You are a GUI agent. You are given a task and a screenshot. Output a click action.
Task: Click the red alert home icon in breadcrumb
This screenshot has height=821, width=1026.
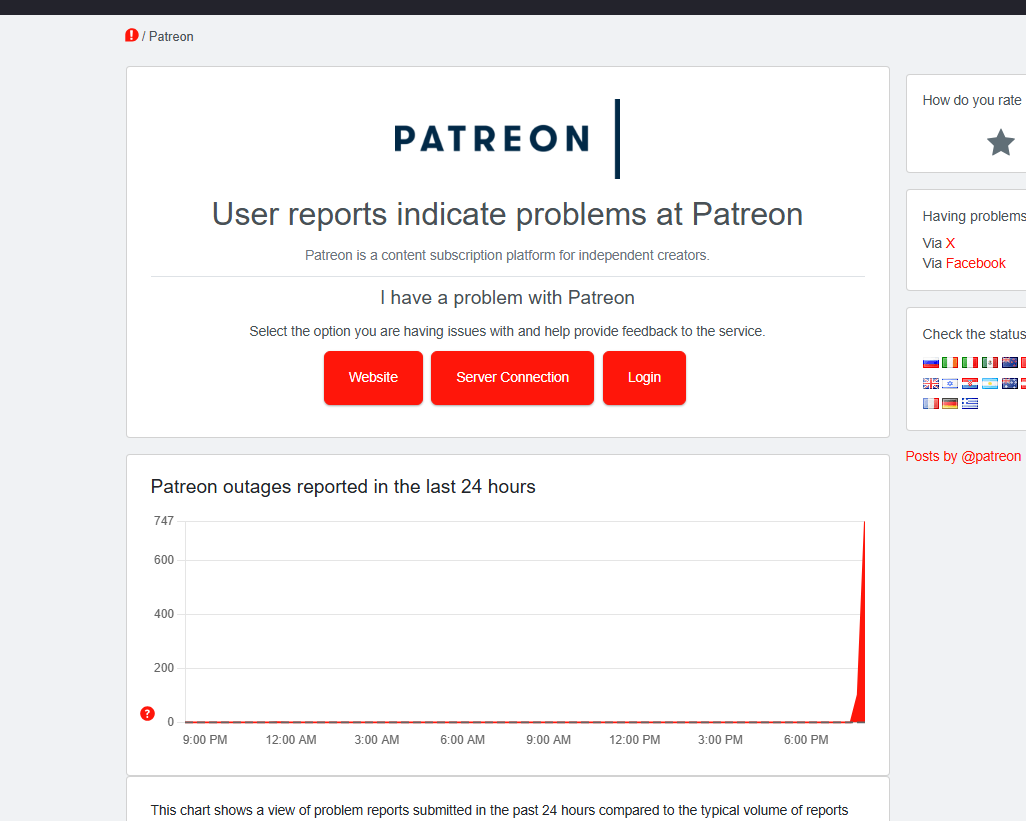point(132,35)
